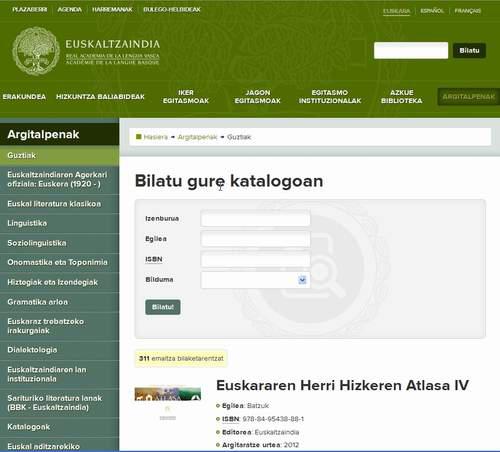This screenshot has width=500, height=452.
Task: Focus the ISBN input field
Action: point(255,259)
